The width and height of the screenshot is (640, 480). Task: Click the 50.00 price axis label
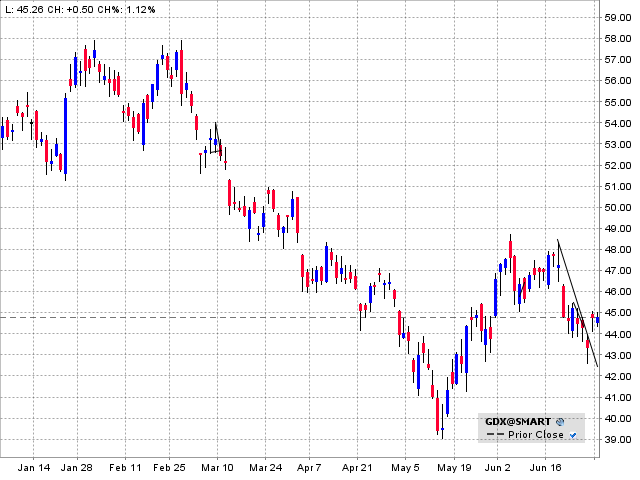pos(618,208)
